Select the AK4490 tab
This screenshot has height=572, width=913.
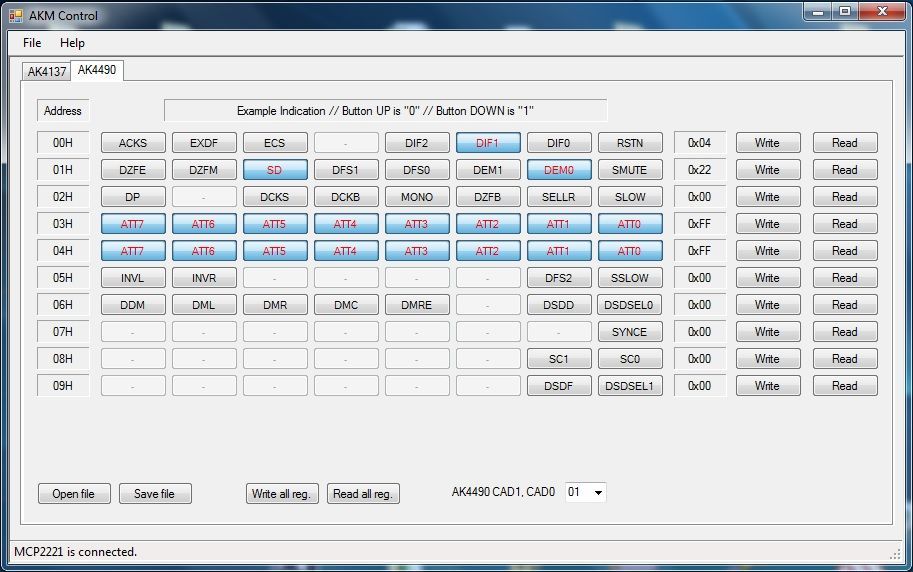(97, 70)
